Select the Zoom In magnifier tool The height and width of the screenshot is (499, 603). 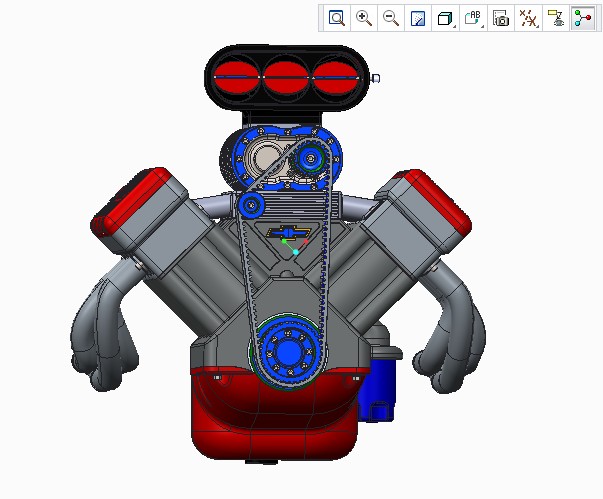(364, 18)
